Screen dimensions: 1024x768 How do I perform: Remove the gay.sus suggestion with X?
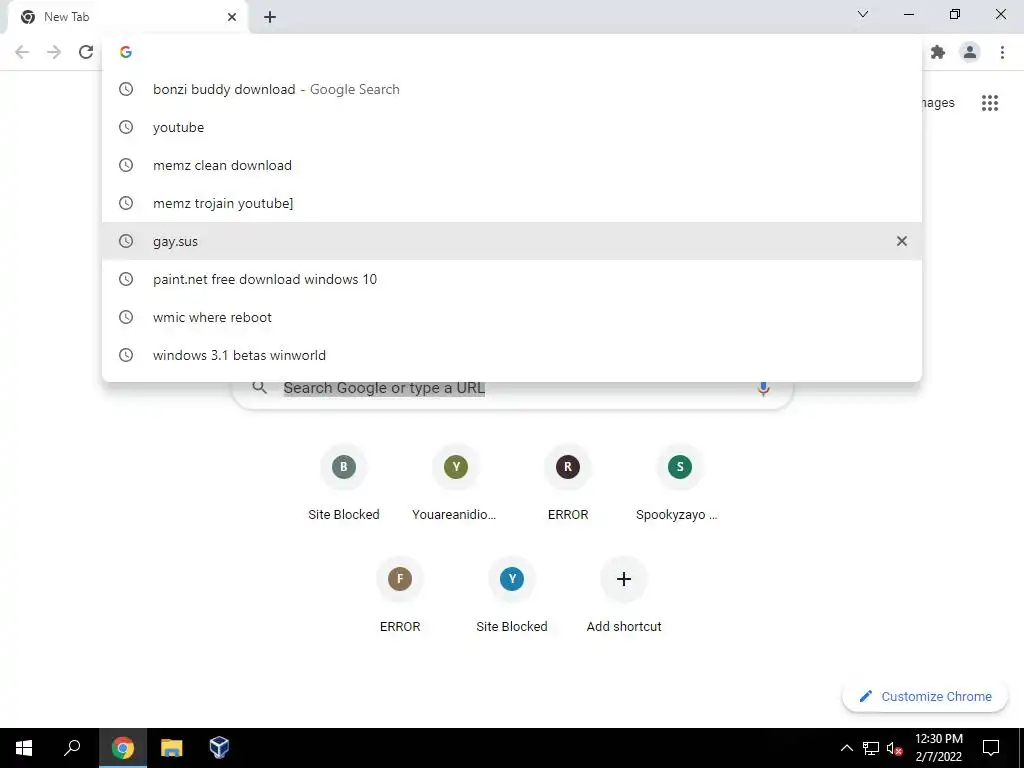[x=902, y=241]
